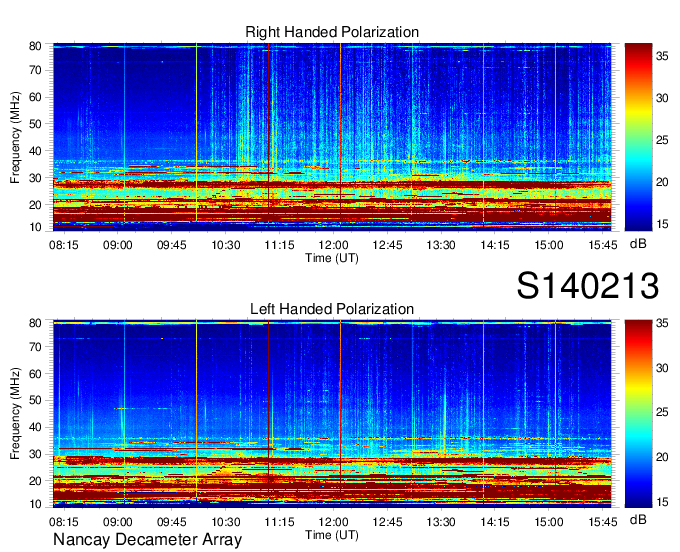Click the Nancay Decameter Array caption

point(147,540)
